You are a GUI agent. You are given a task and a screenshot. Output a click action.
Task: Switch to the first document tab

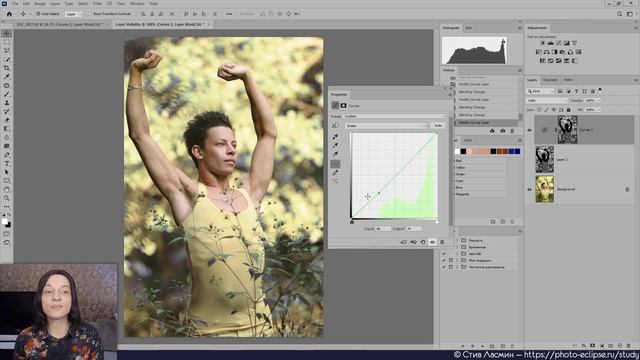click(60, 24)
